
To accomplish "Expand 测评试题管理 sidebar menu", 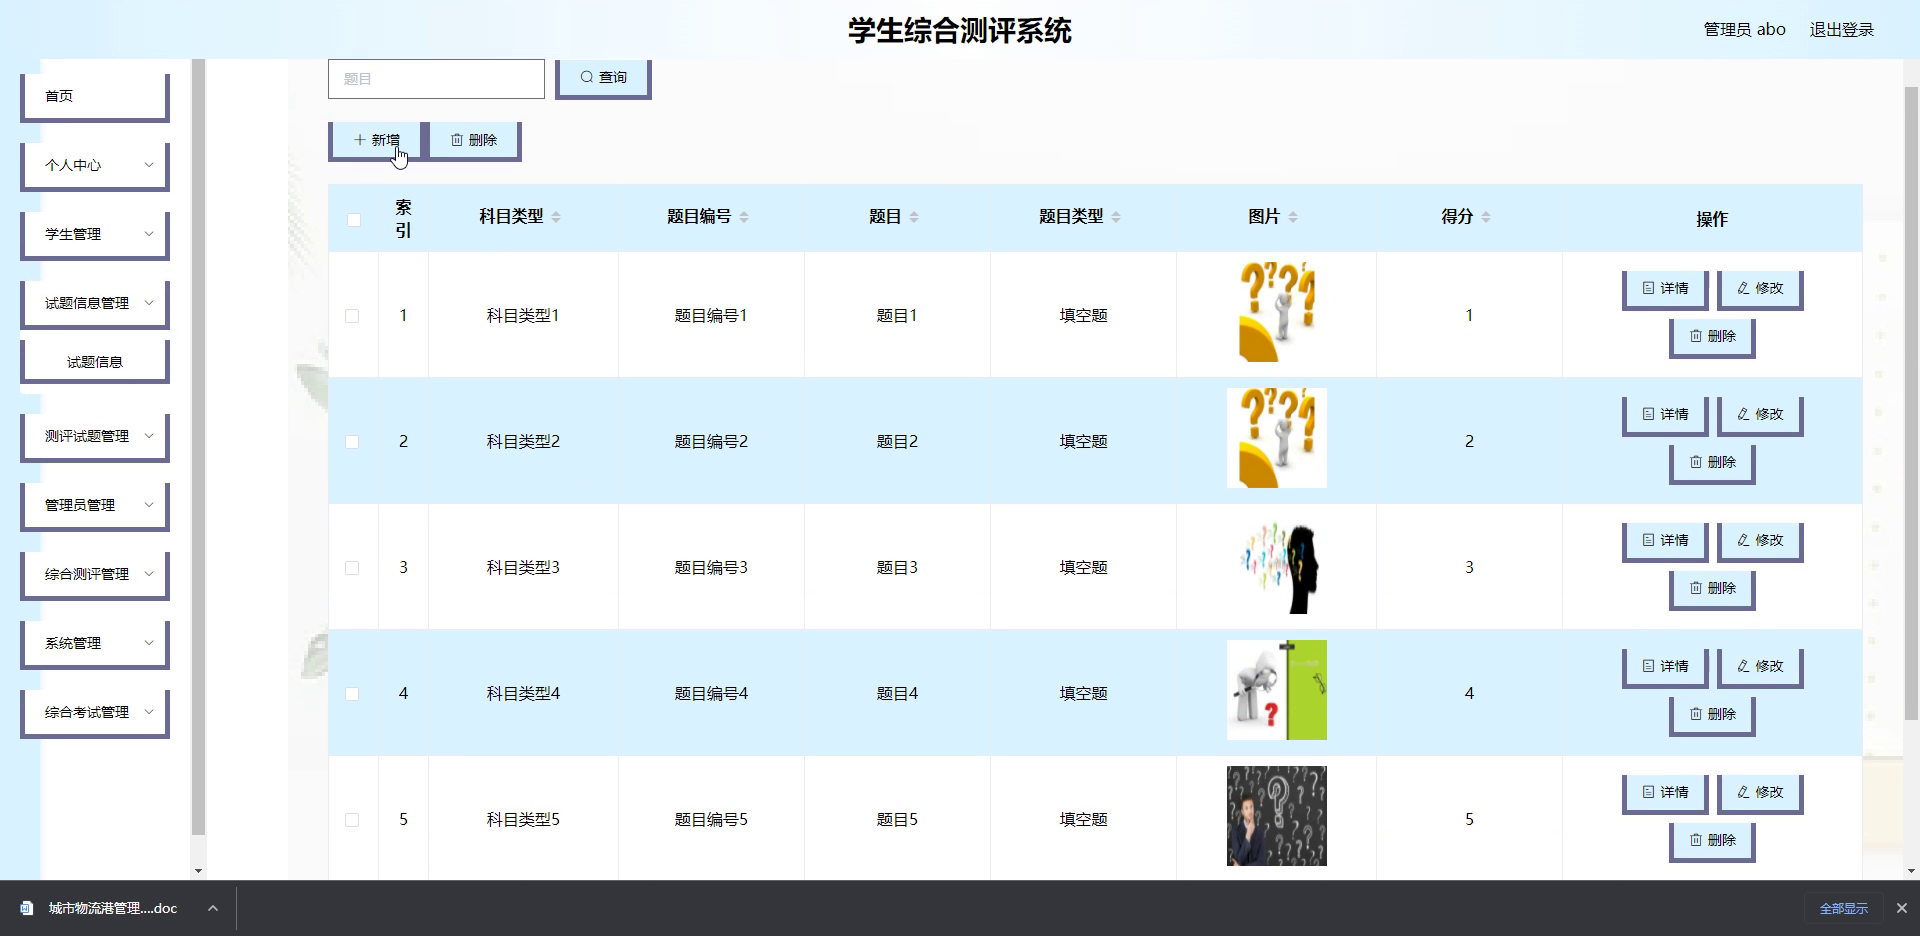I will [x=95, y=436].
